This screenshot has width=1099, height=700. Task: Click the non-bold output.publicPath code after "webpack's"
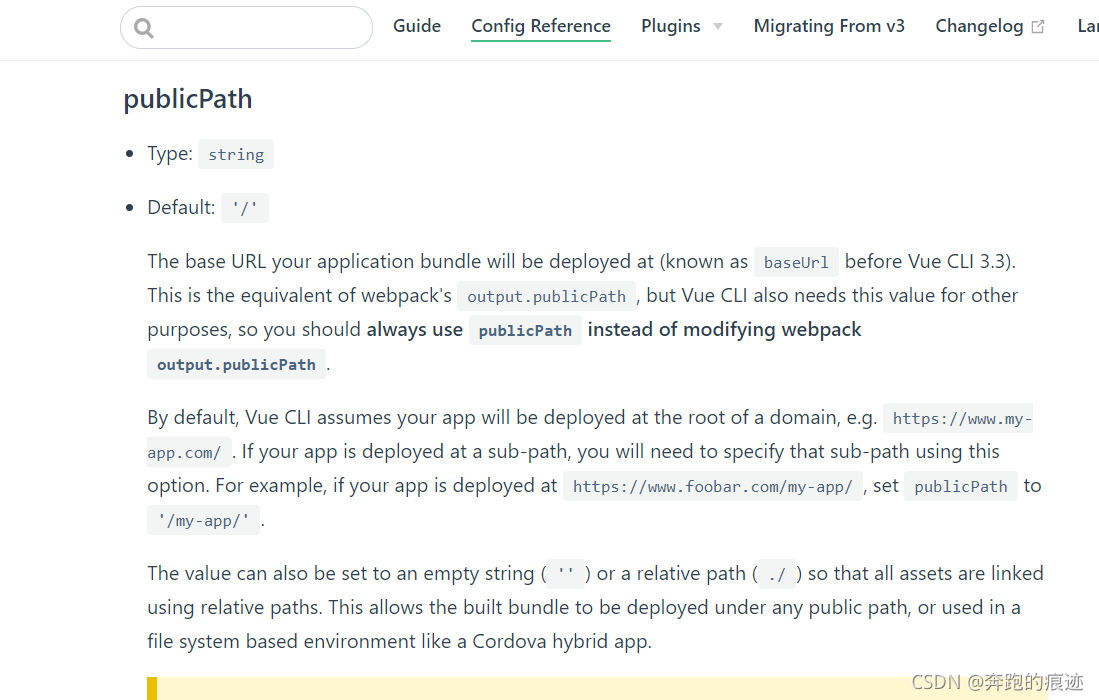(x=546, y=296)
